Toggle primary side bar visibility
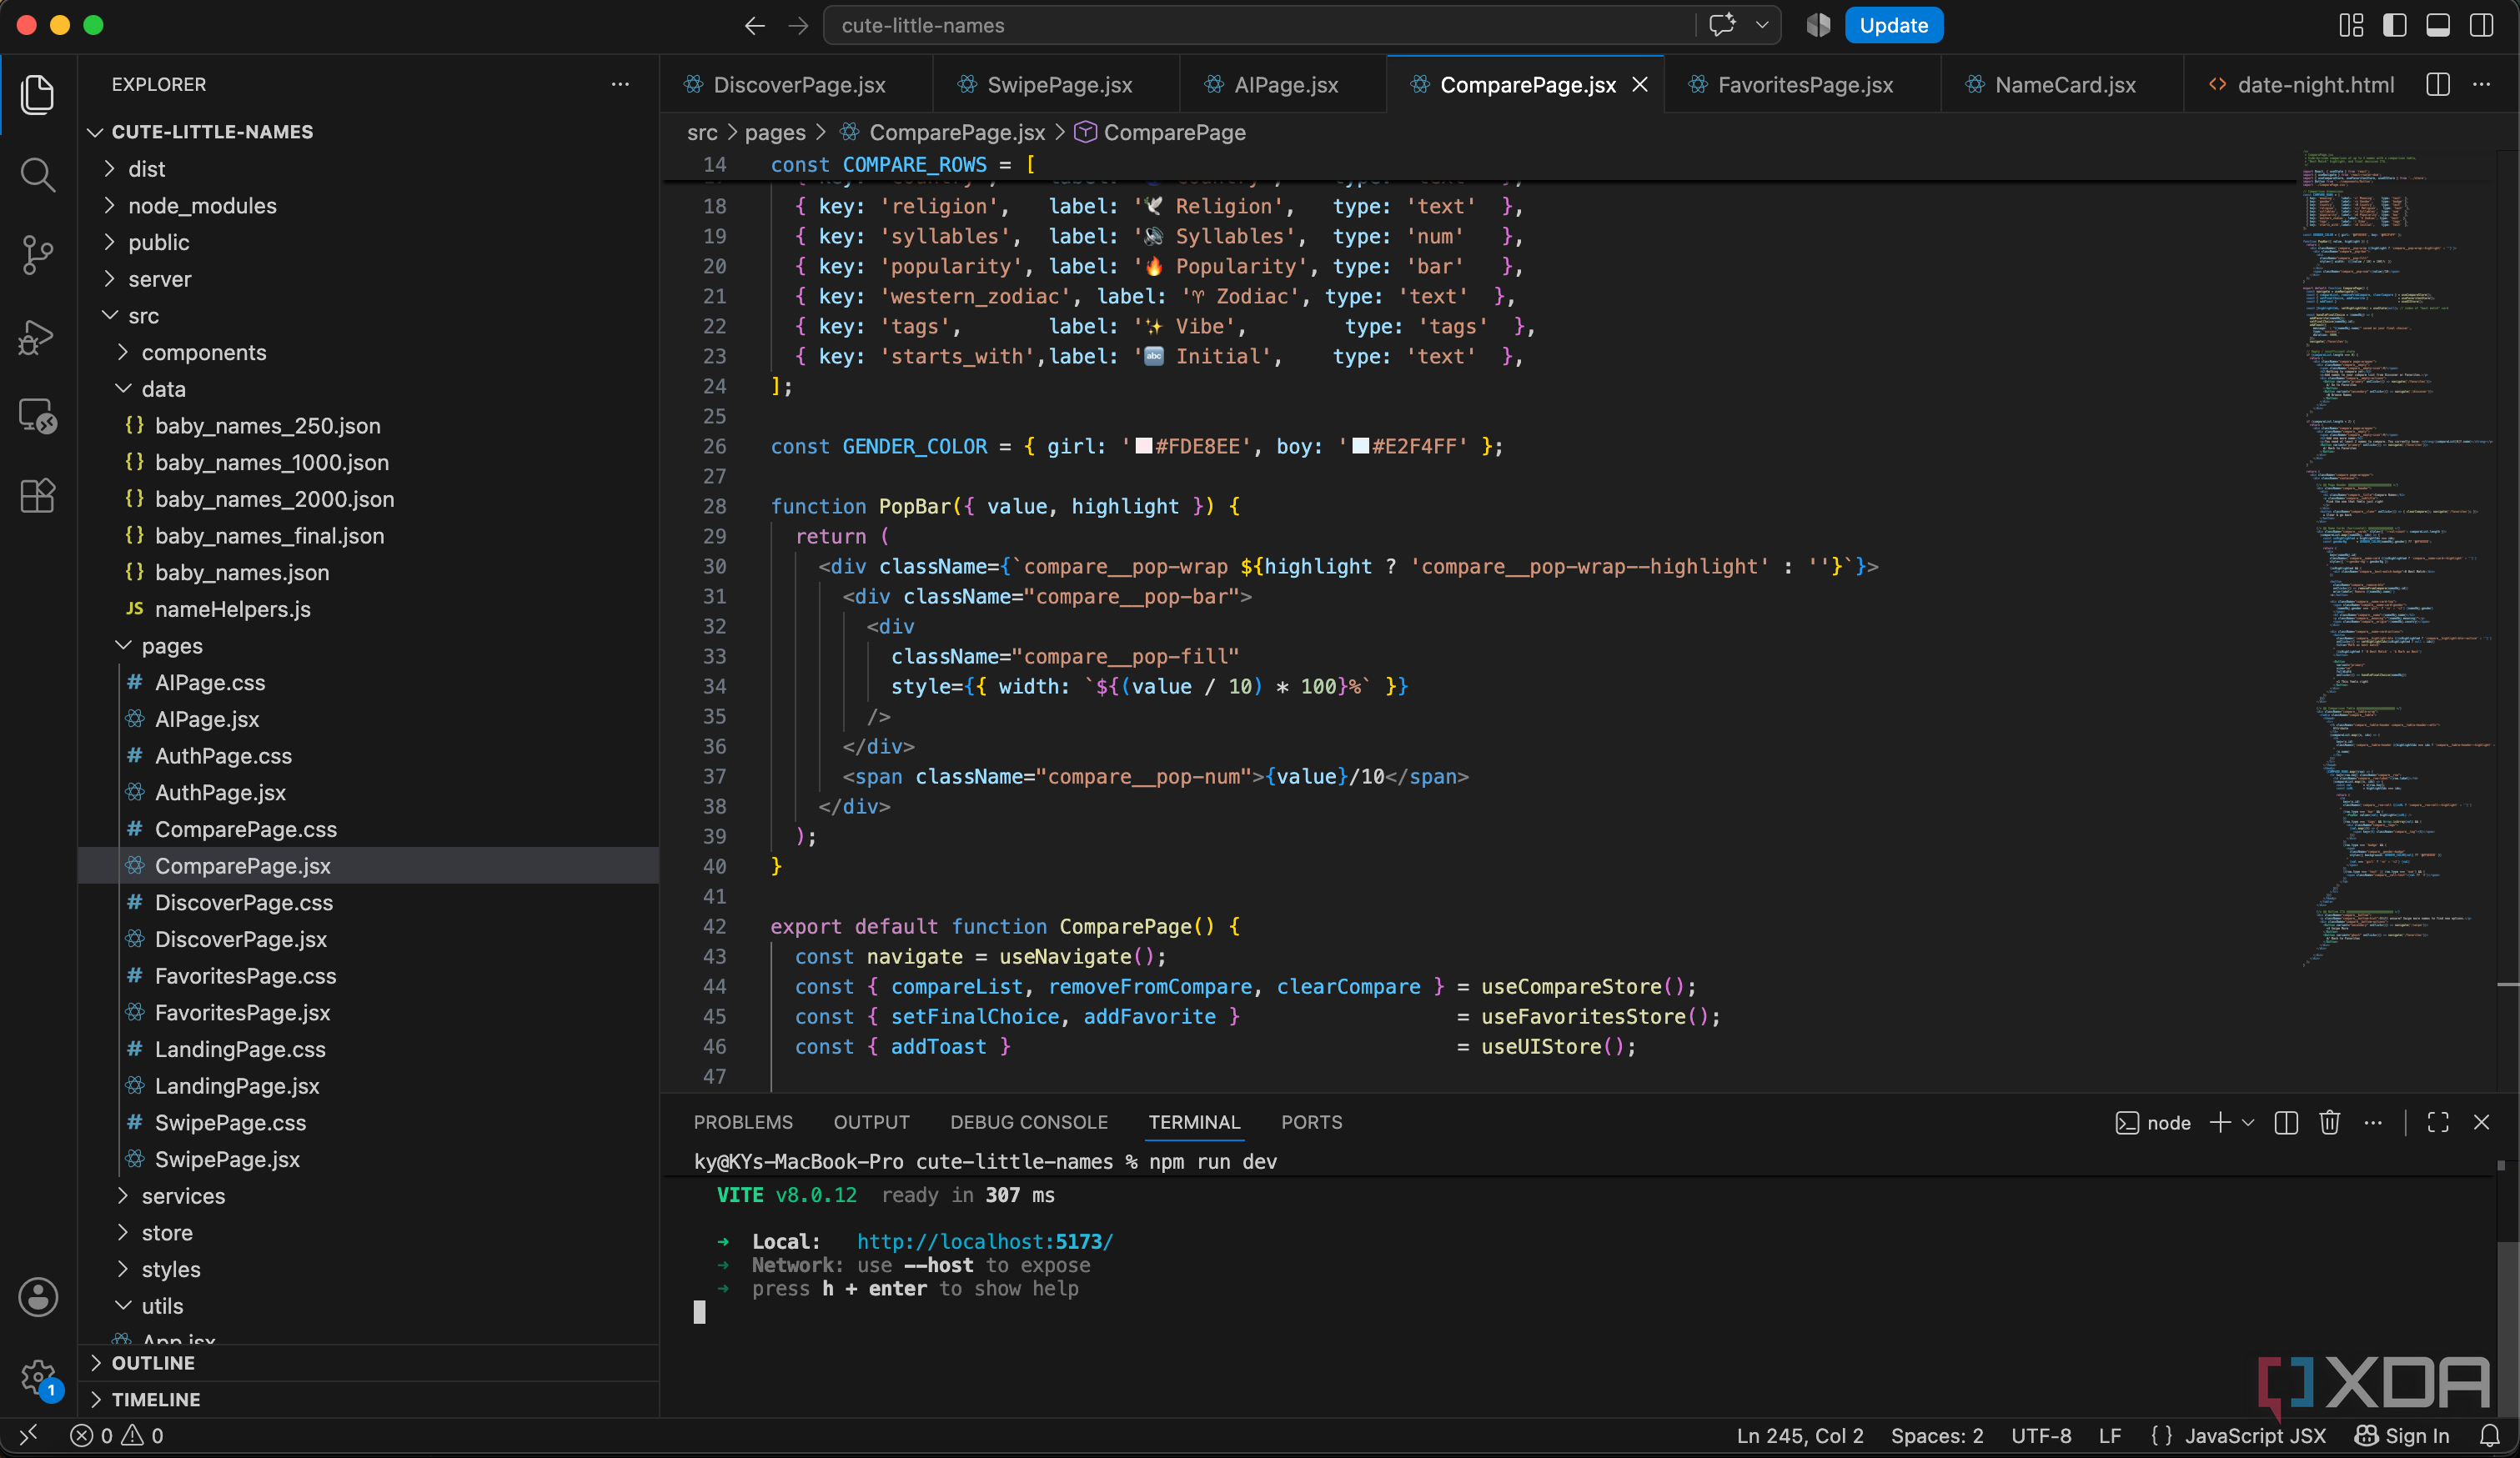 click(2395, 25)
